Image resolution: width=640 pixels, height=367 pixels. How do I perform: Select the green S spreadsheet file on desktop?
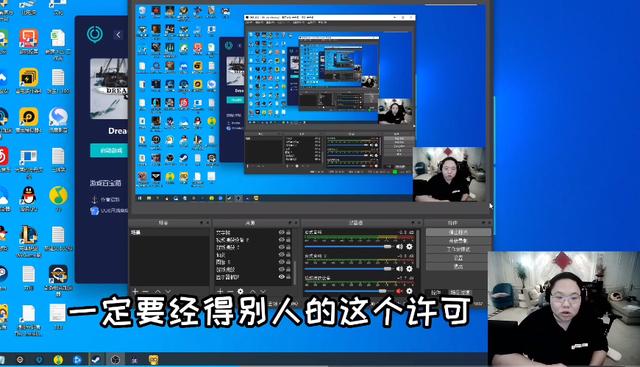coord(58,38)
